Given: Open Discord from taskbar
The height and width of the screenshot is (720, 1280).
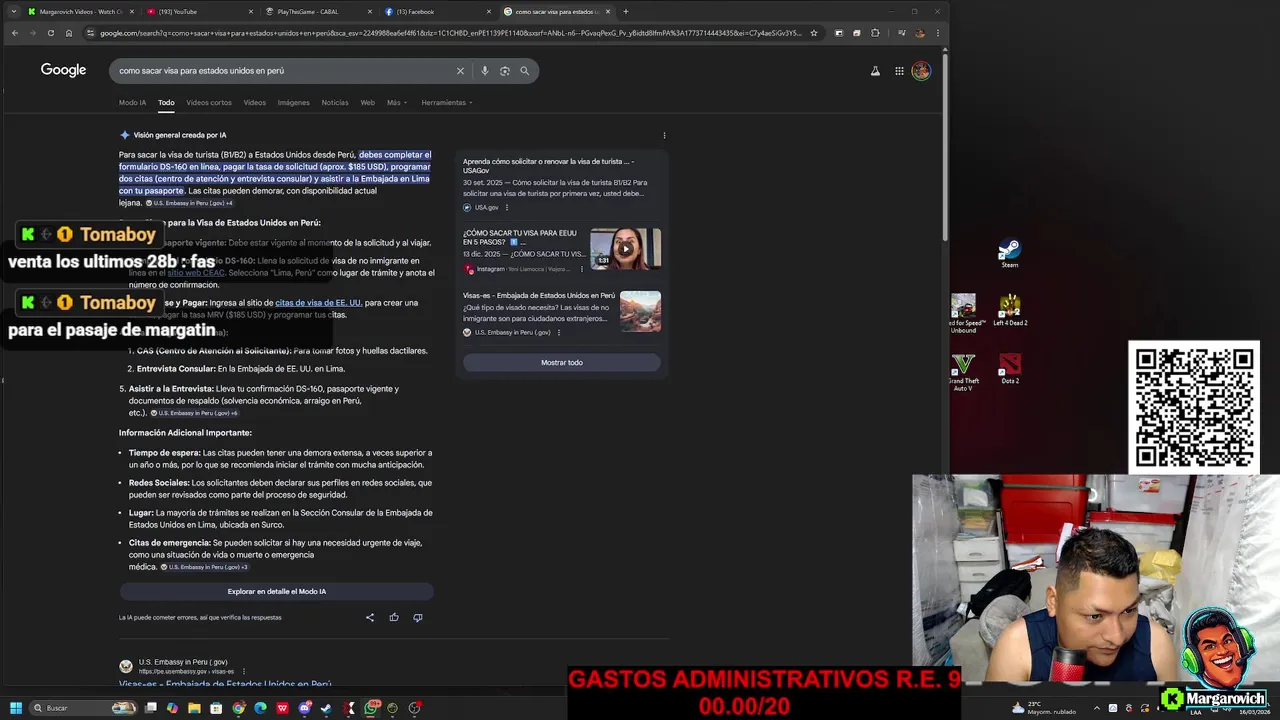Looking at the screenshot, I should pos(305,708).
